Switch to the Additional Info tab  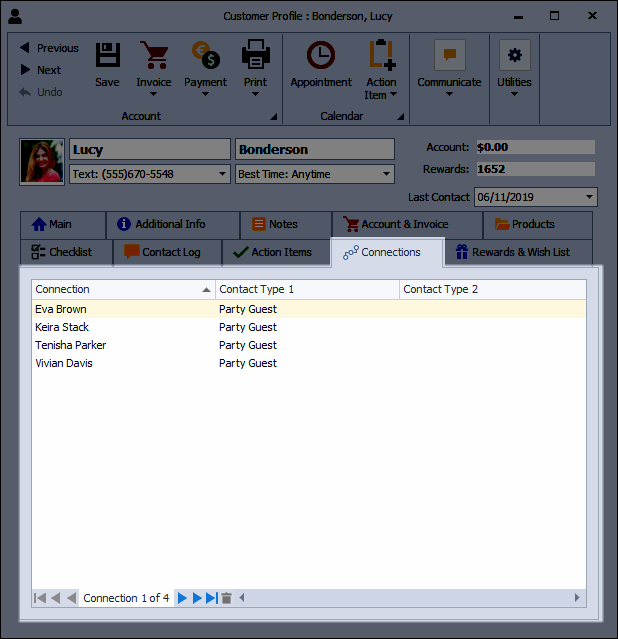(173, 225)
